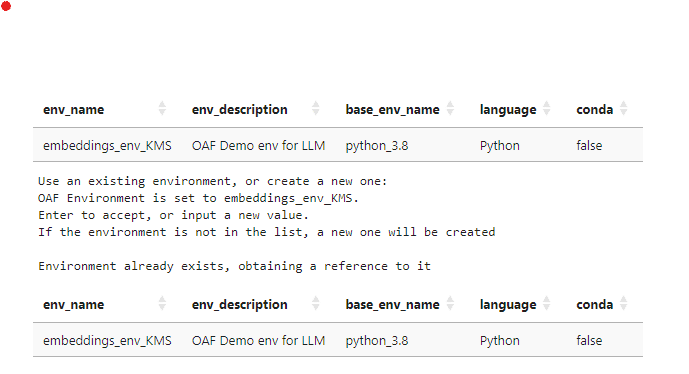Select the embeddings_env_KMS cell in the upper table
This screenshot has width=689, height=374.
click(x=107, y=145)
